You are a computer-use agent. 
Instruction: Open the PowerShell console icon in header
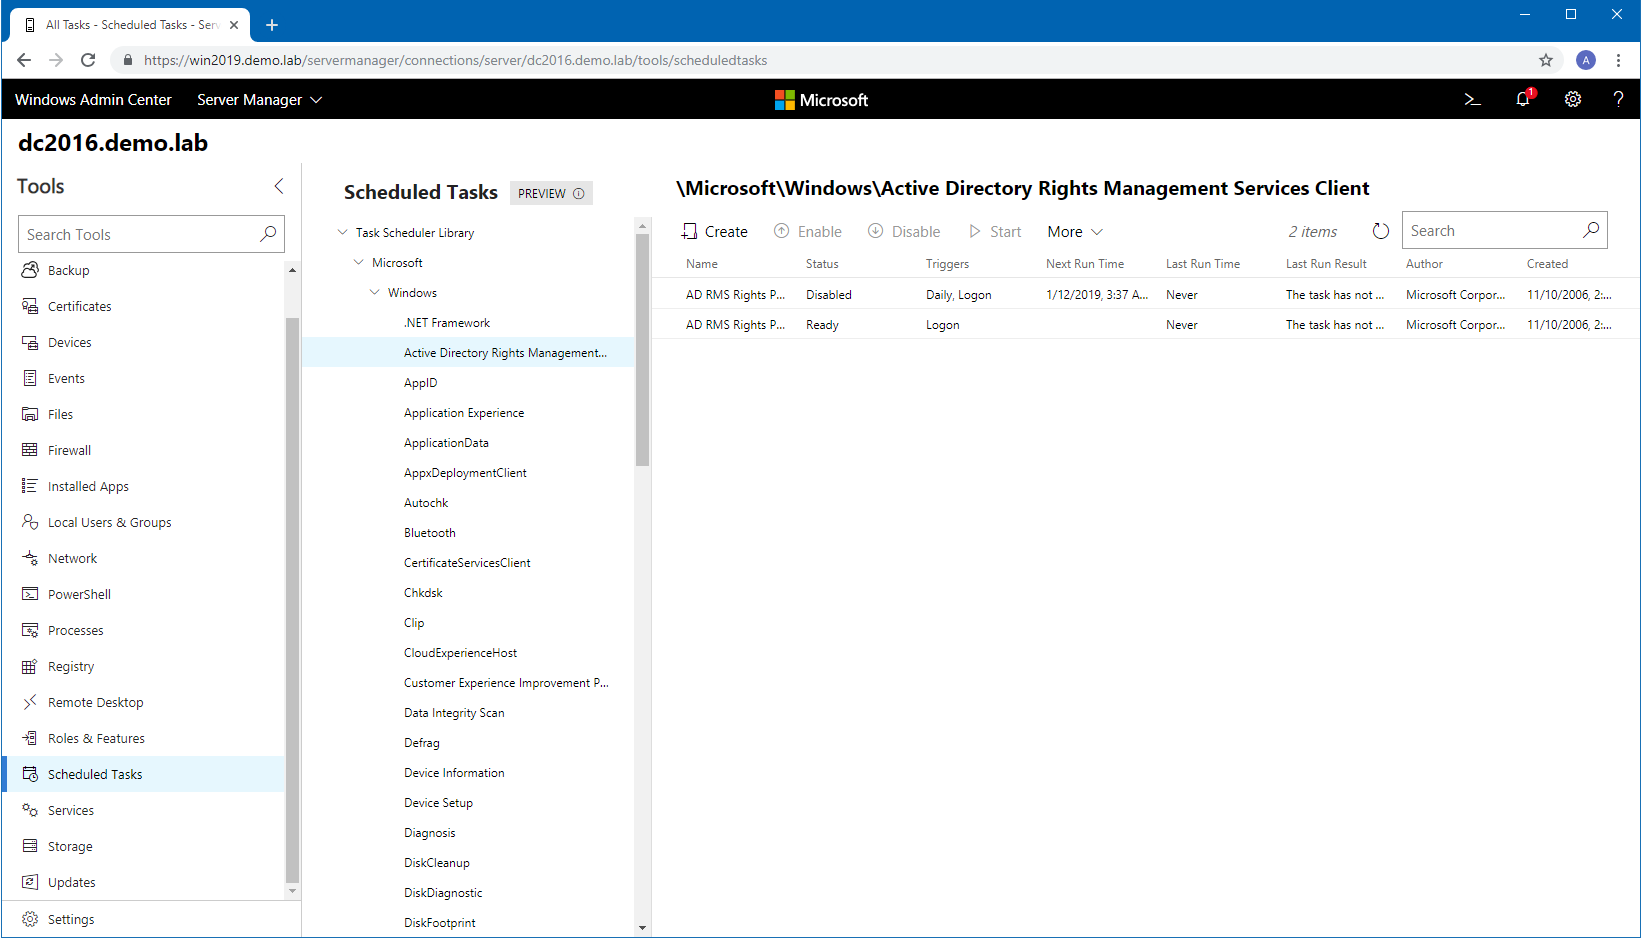click(x=1472, y=99)
